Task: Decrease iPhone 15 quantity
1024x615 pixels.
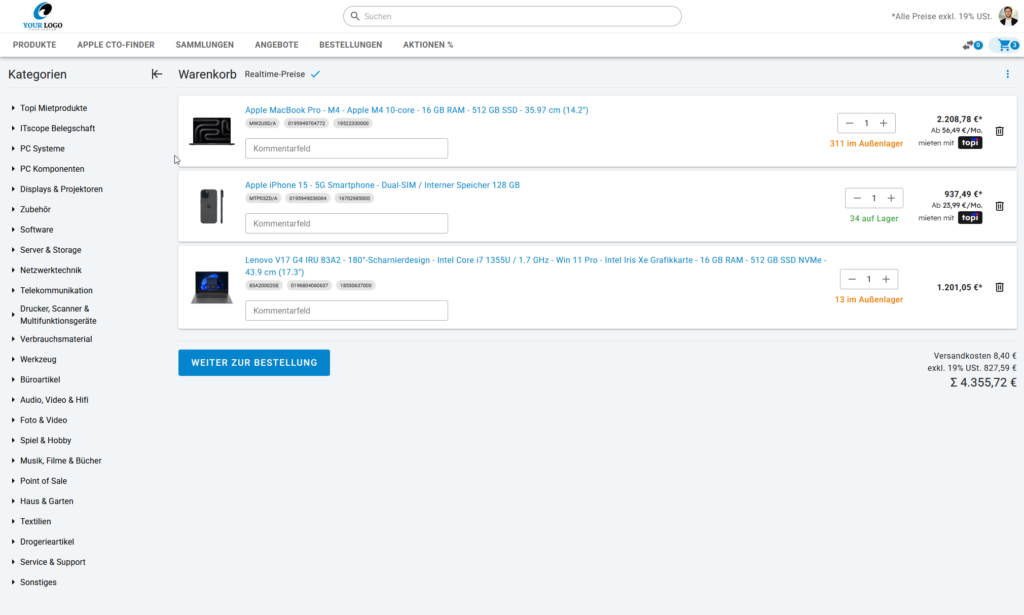Action: 857,198
